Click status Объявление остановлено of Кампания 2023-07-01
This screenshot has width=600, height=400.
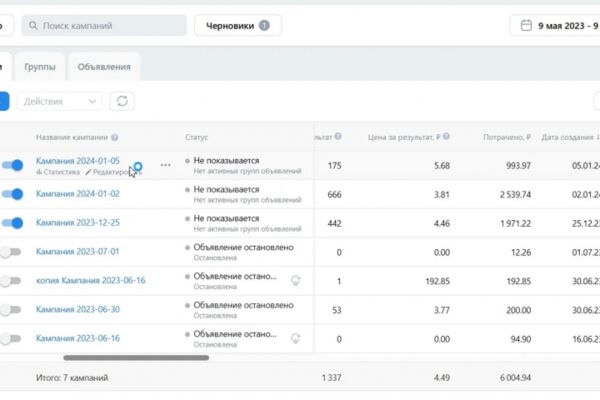[243, 247]
